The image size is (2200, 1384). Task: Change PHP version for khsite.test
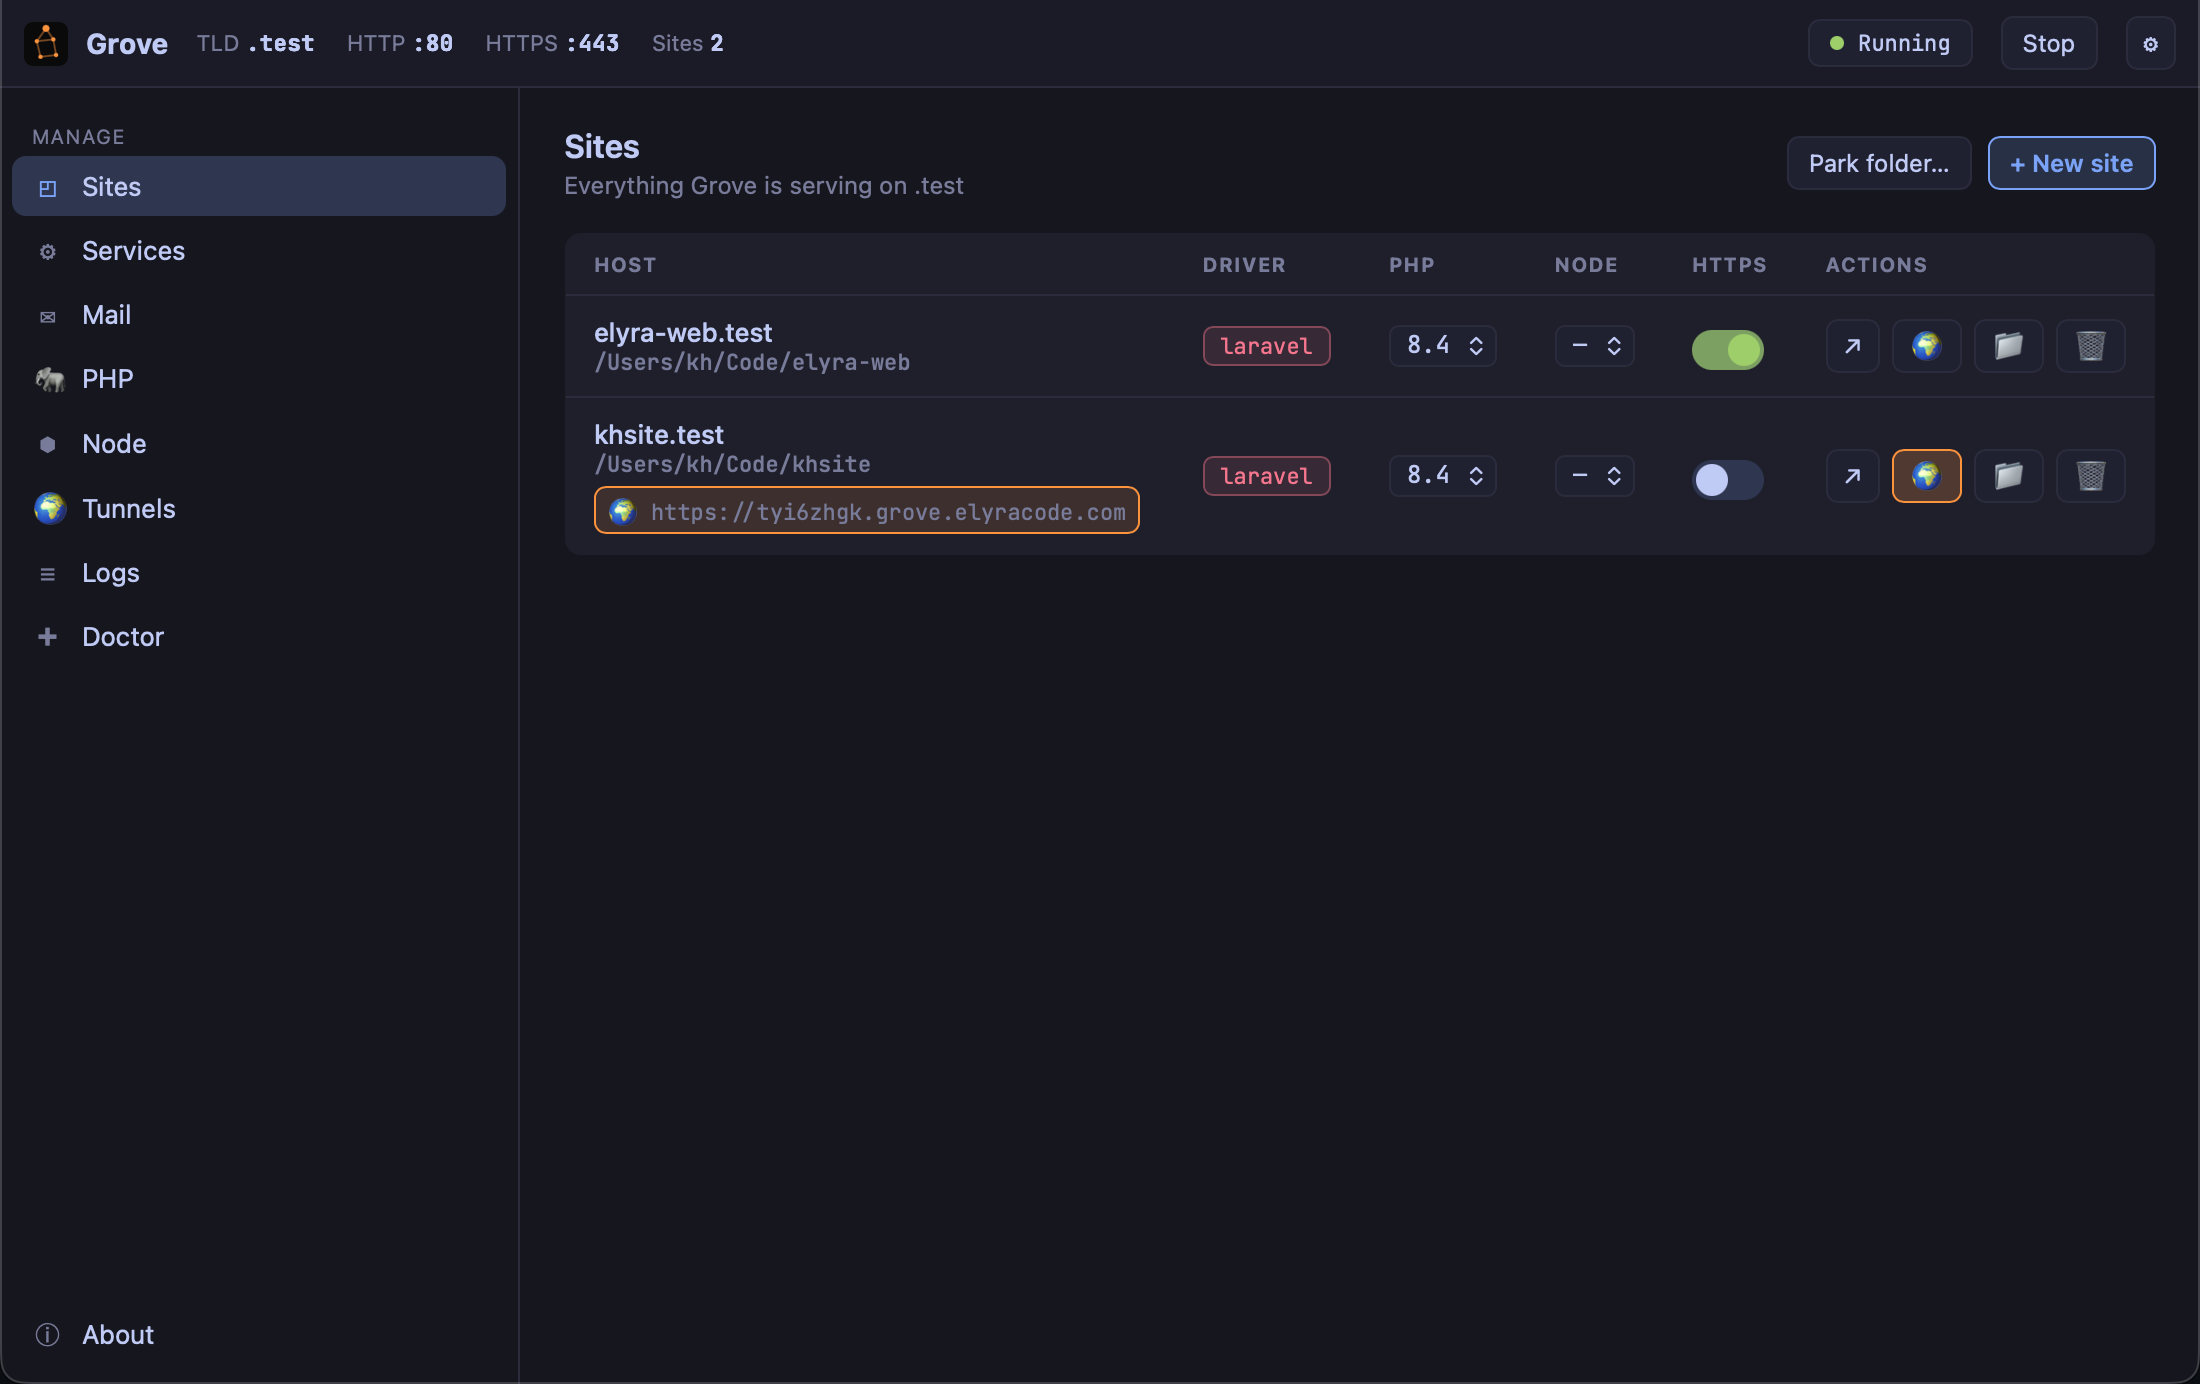(1442, 476)
